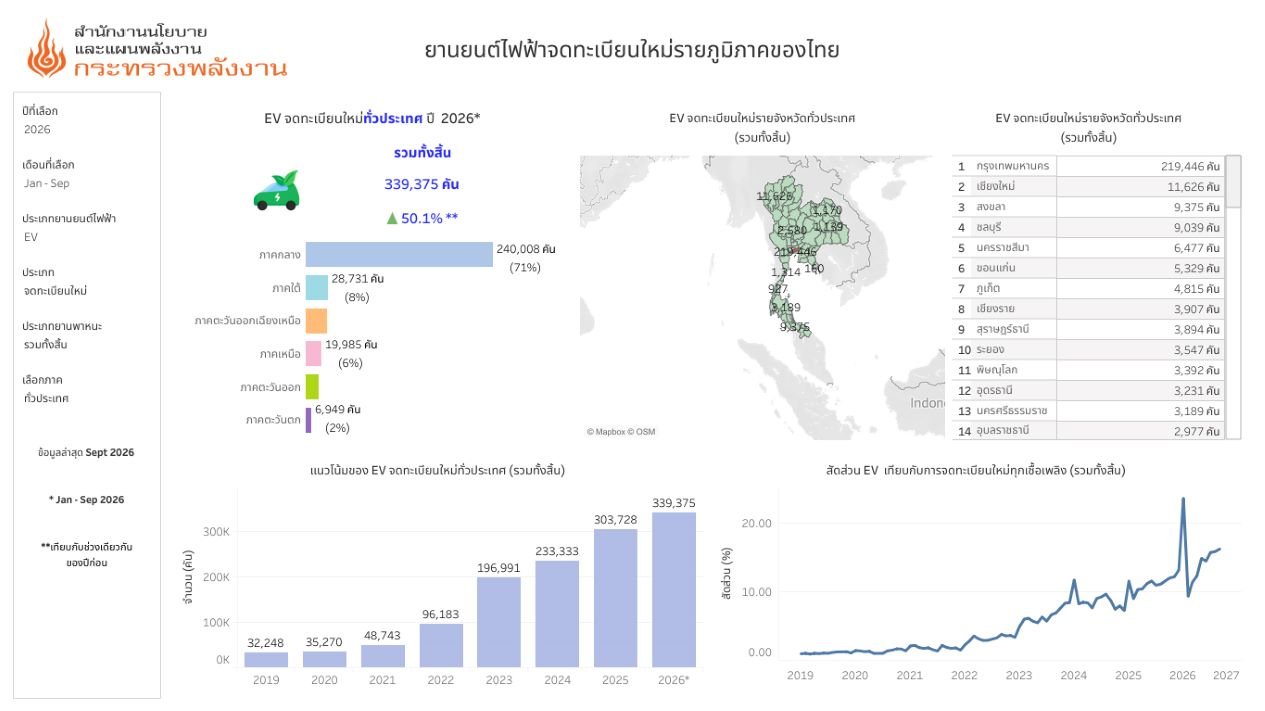Select the ภาคกลาง blue bar
Image resolution: width=1265 pixels, height=711 pixels.
[399, 255]
